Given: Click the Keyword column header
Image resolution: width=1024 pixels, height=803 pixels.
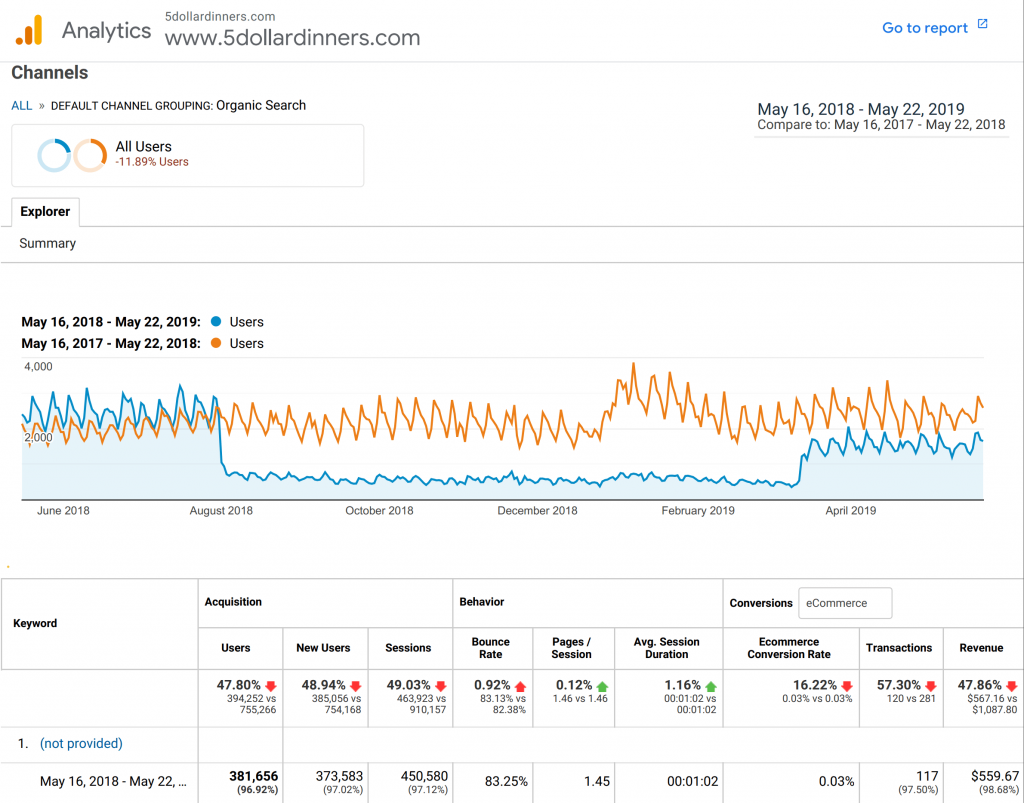Looking at the screenshot, I should tap(35, 623).
